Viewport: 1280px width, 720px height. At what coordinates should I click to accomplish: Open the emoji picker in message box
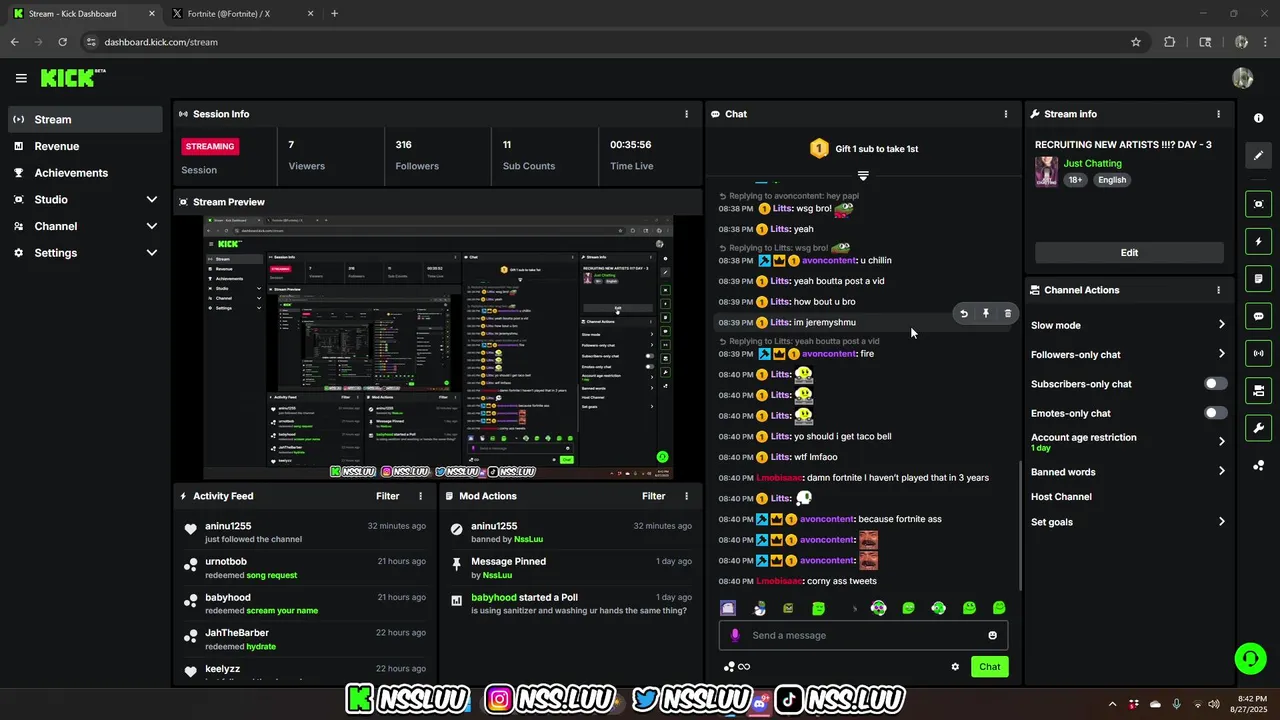tap(992, 635)
